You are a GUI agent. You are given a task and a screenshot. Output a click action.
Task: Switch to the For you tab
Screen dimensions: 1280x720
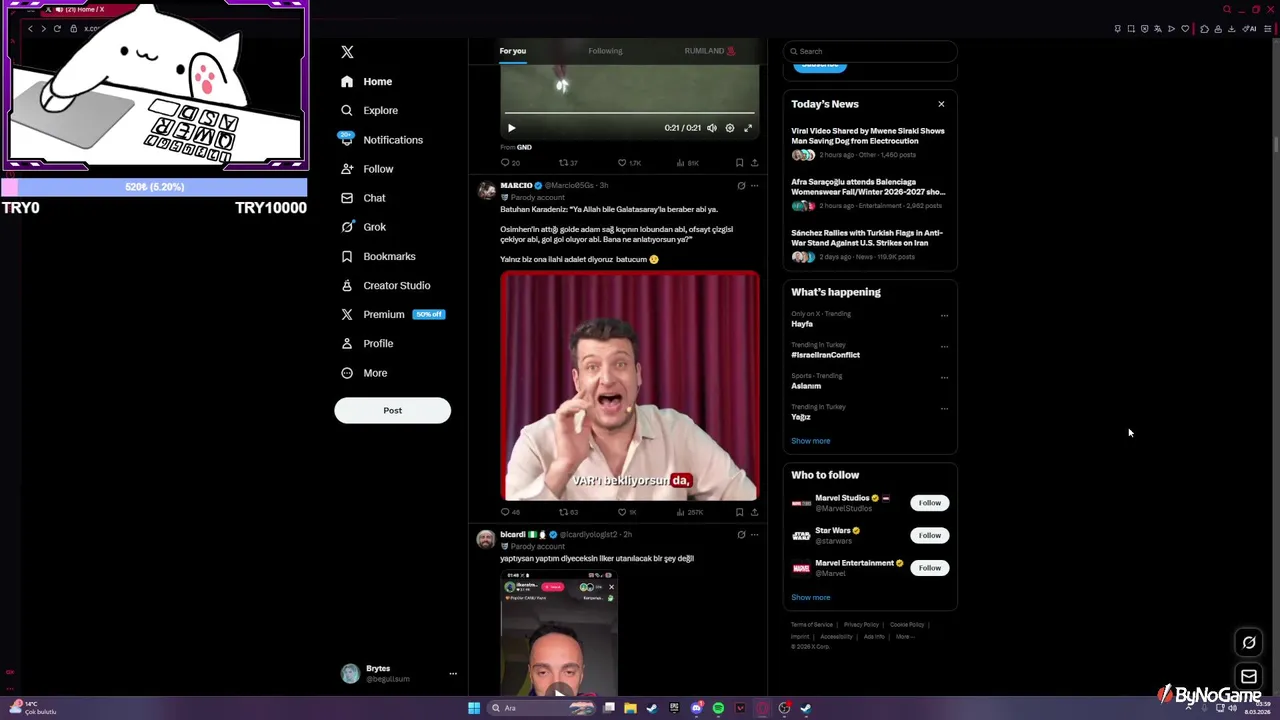coord(513,51)
